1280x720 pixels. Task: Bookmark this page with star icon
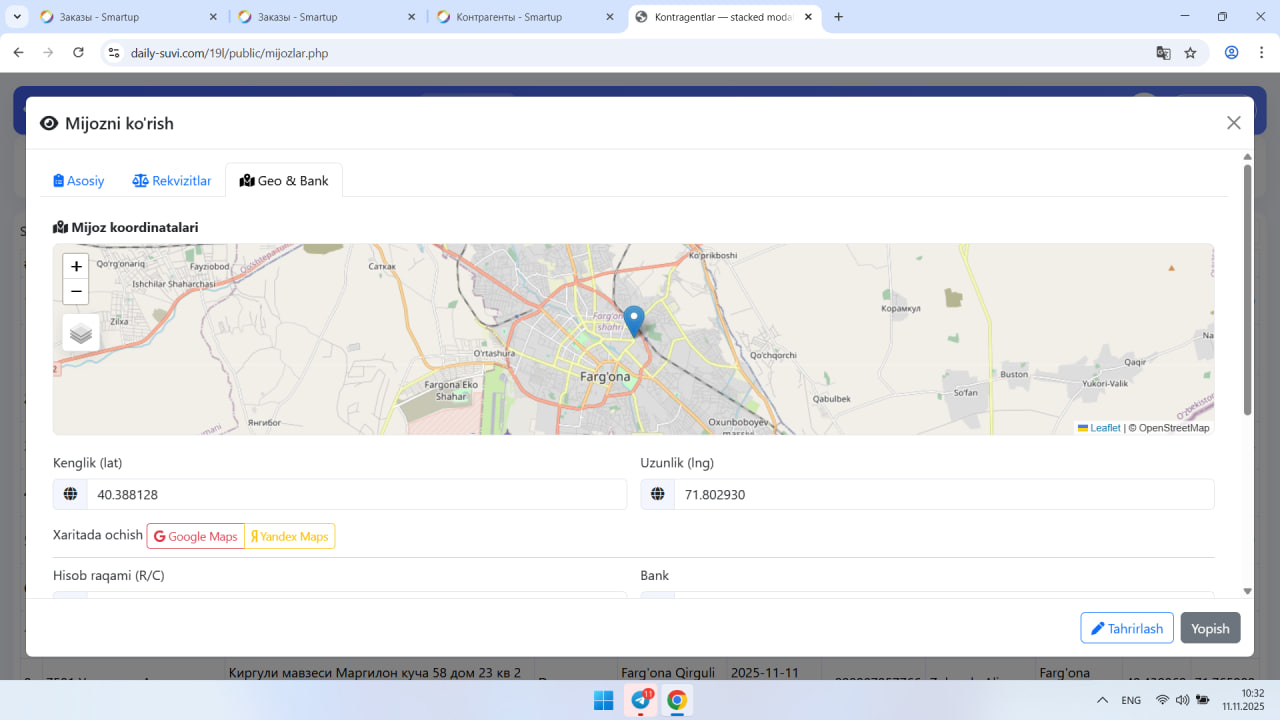tap(1190, 53)
